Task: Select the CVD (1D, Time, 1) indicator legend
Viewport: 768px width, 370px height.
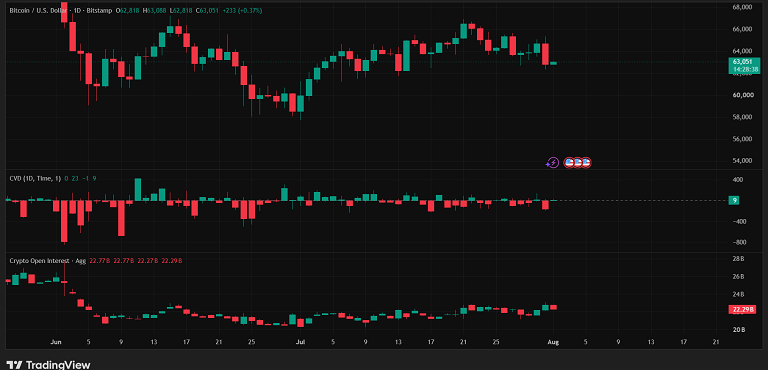Action: pyautogui.click(x=35, y=179)
